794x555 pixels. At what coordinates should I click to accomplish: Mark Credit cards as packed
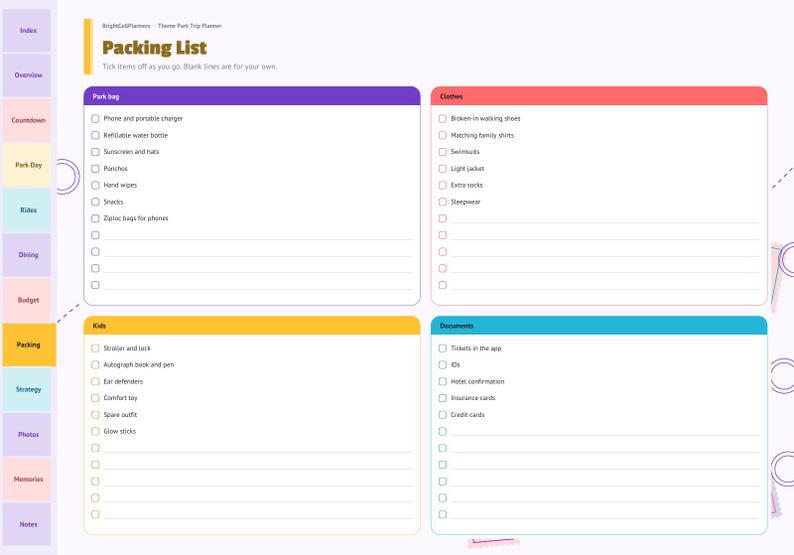[x=443, y=415]
